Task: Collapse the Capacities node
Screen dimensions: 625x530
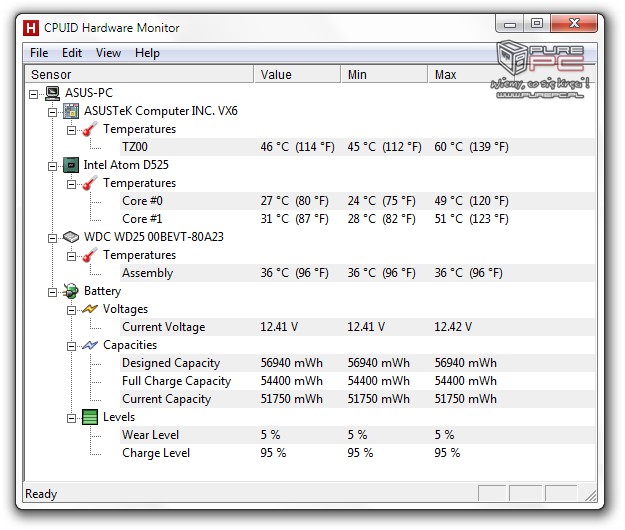Action: coord(71,346)
